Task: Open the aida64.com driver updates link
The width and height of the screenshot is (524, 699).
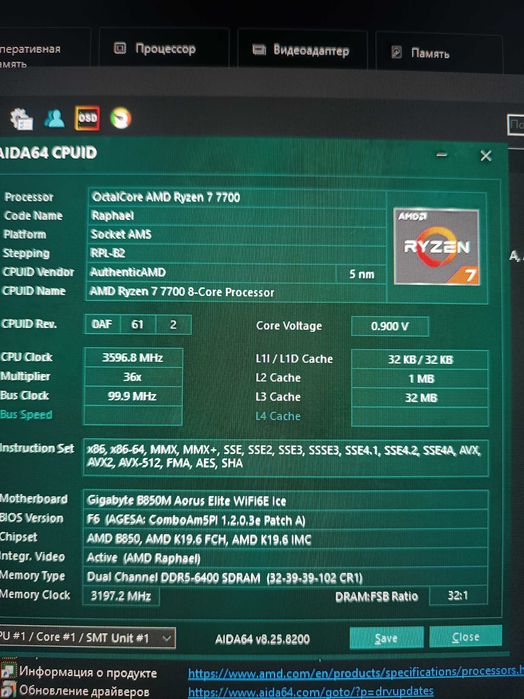Action: (310, 691)
